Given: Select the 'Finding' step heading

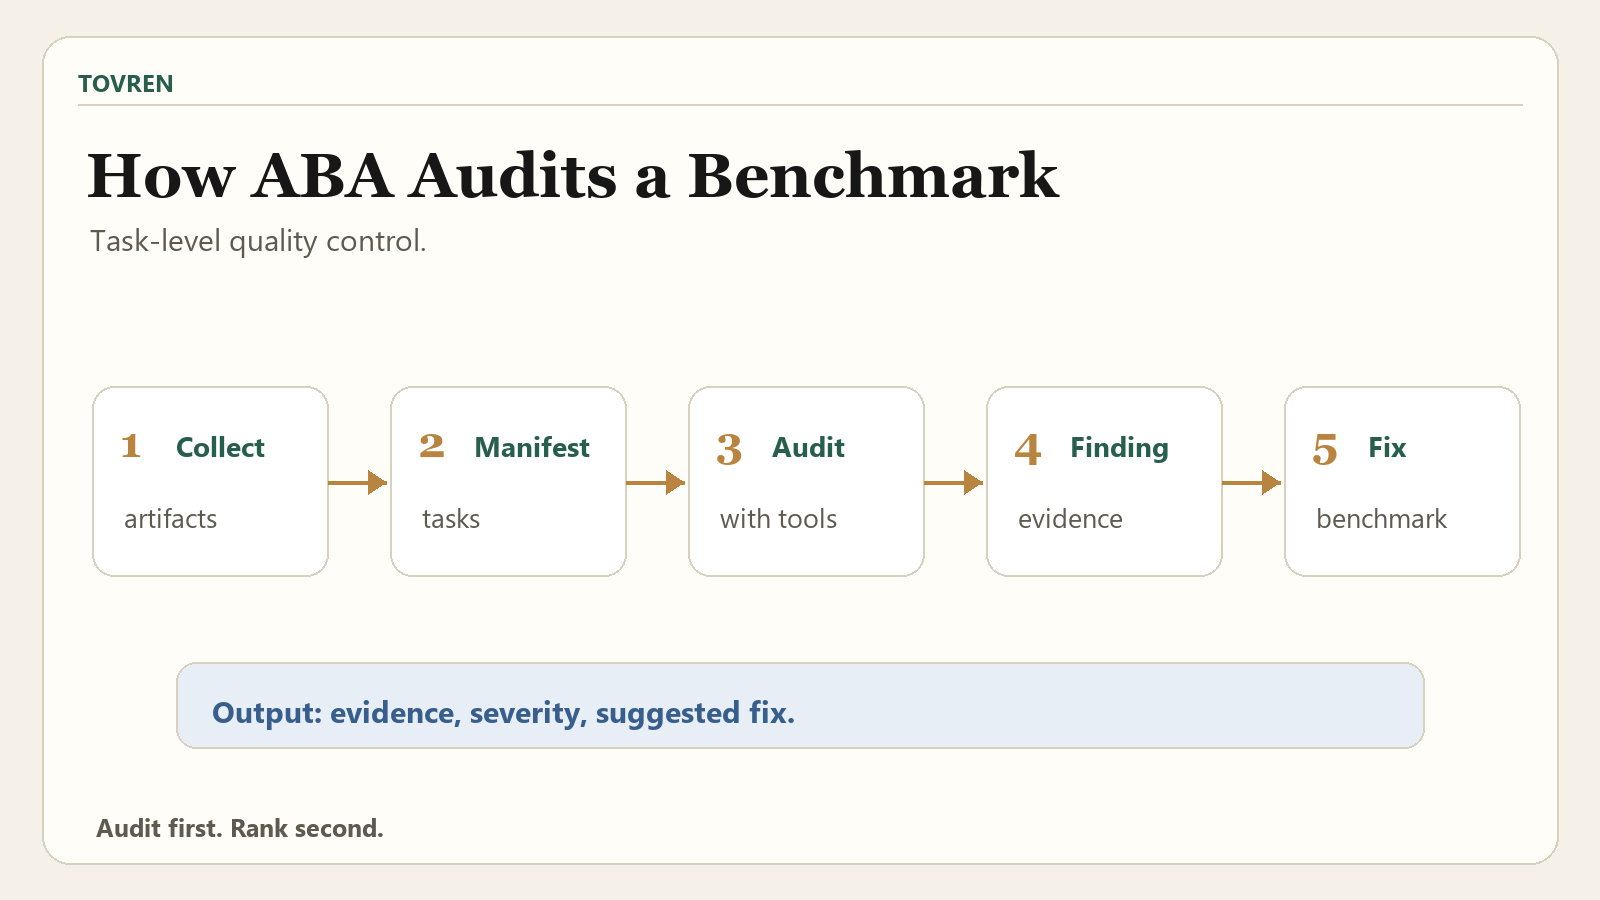Looking at the screenshot, I should (x=1119, y=448).
